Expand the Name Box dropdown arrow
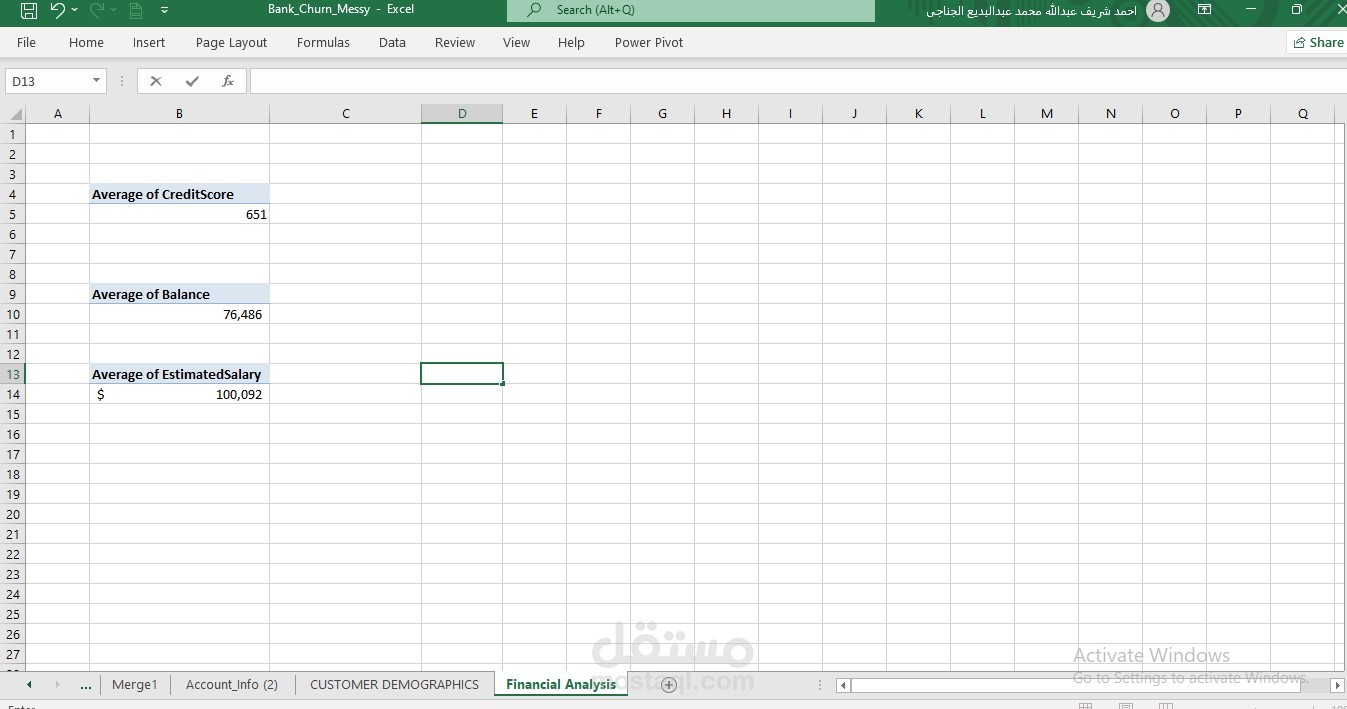The image size is (1347, 709). click(96, 81)
